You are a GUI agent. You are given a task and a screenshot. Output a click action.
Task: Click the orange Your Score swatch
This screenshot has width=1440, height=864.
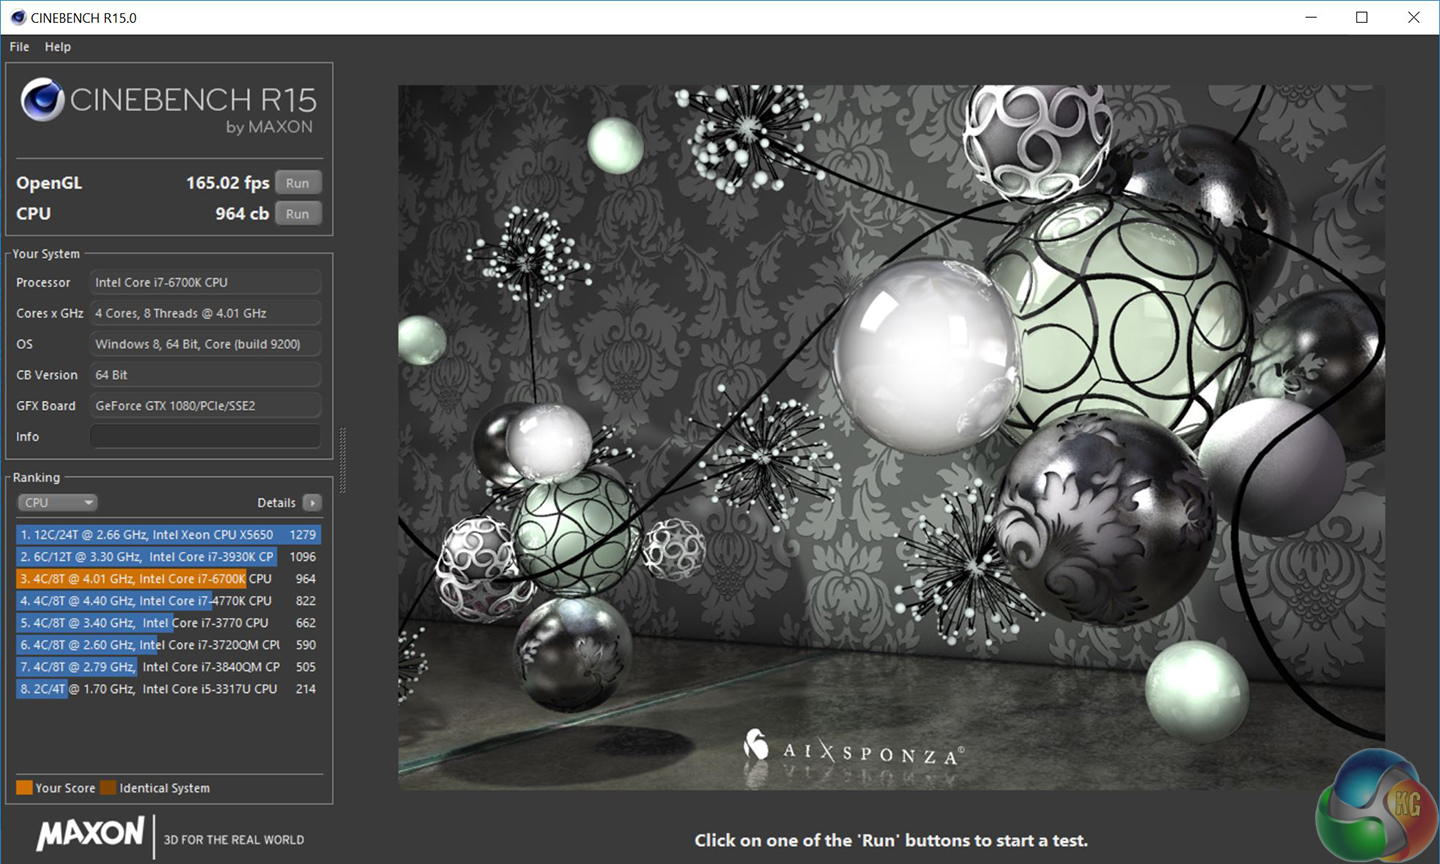pyautogui.click(x=24, y=788)
